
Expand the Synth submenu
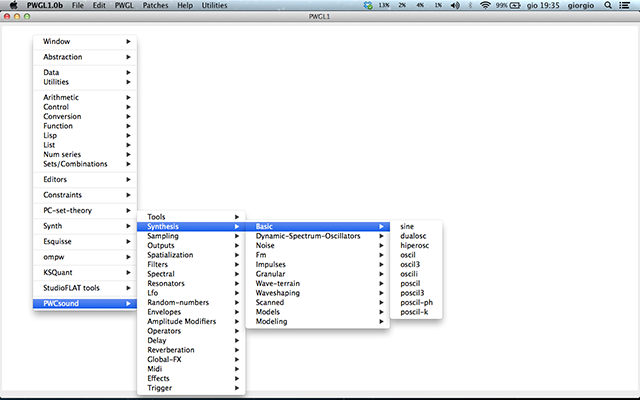click(x=85, y=226)
